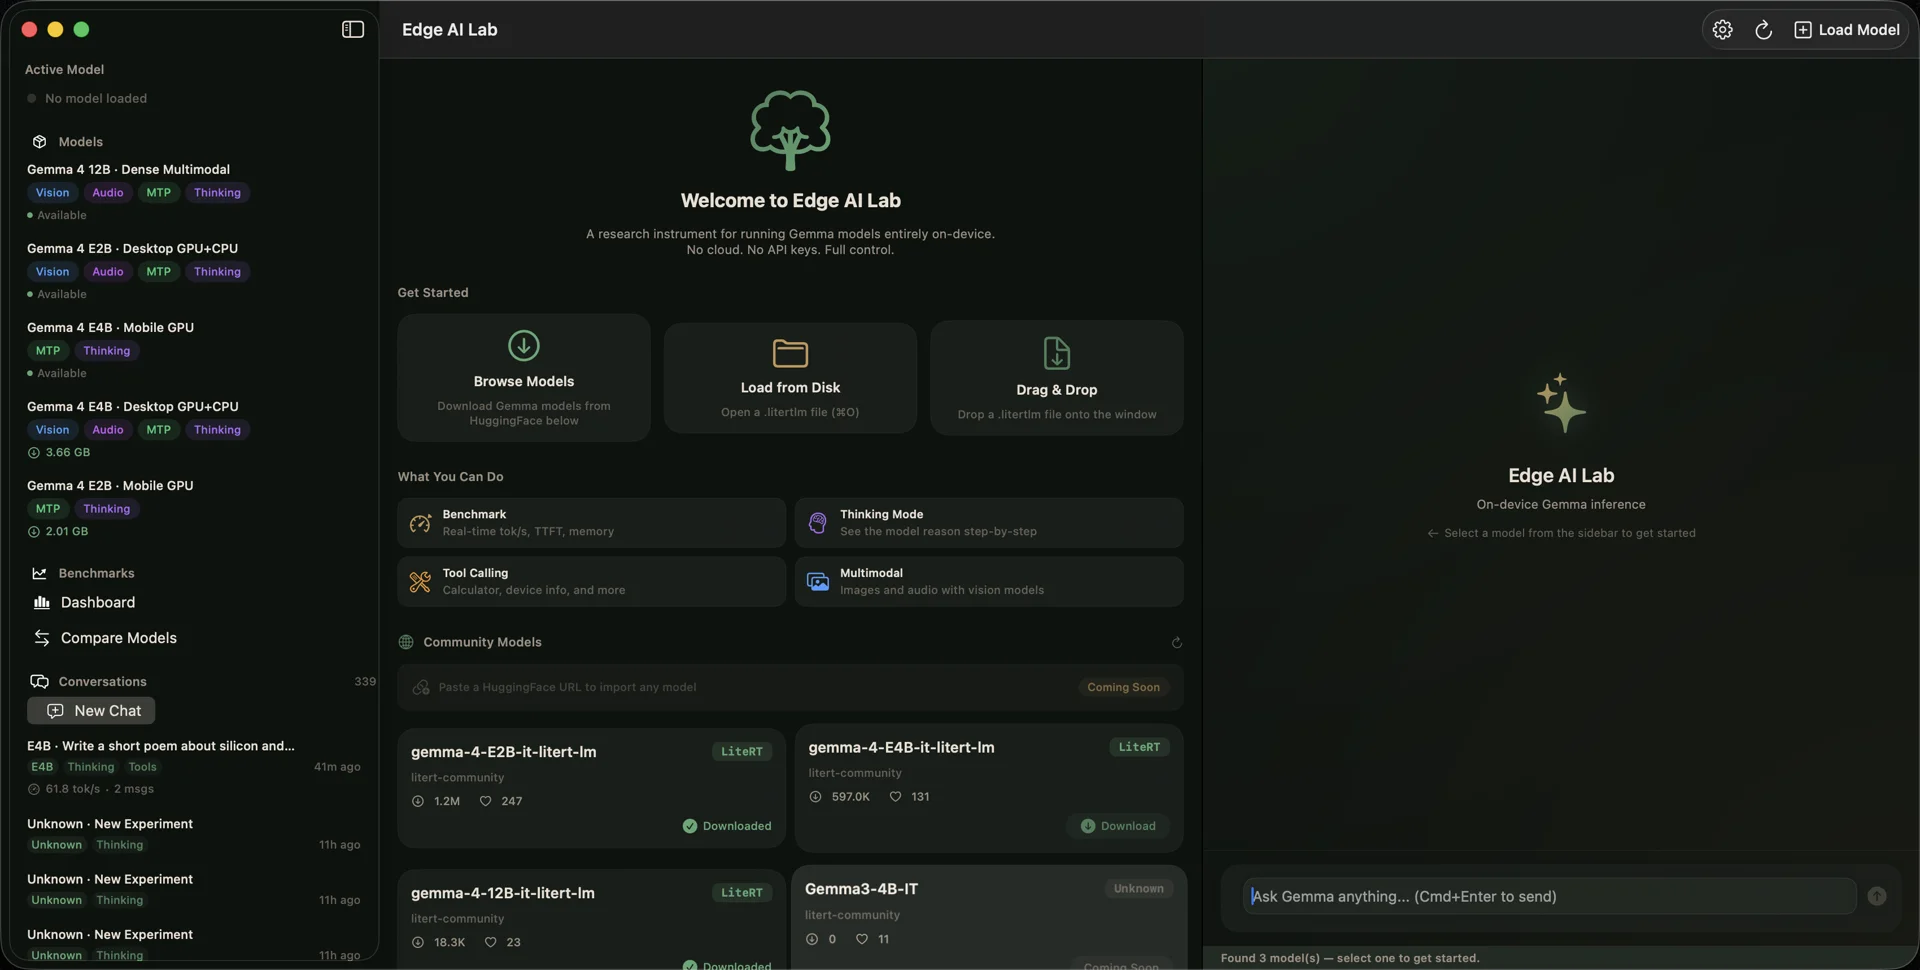
Task: Open the Benchmark feature card
Action: point(591,523)
